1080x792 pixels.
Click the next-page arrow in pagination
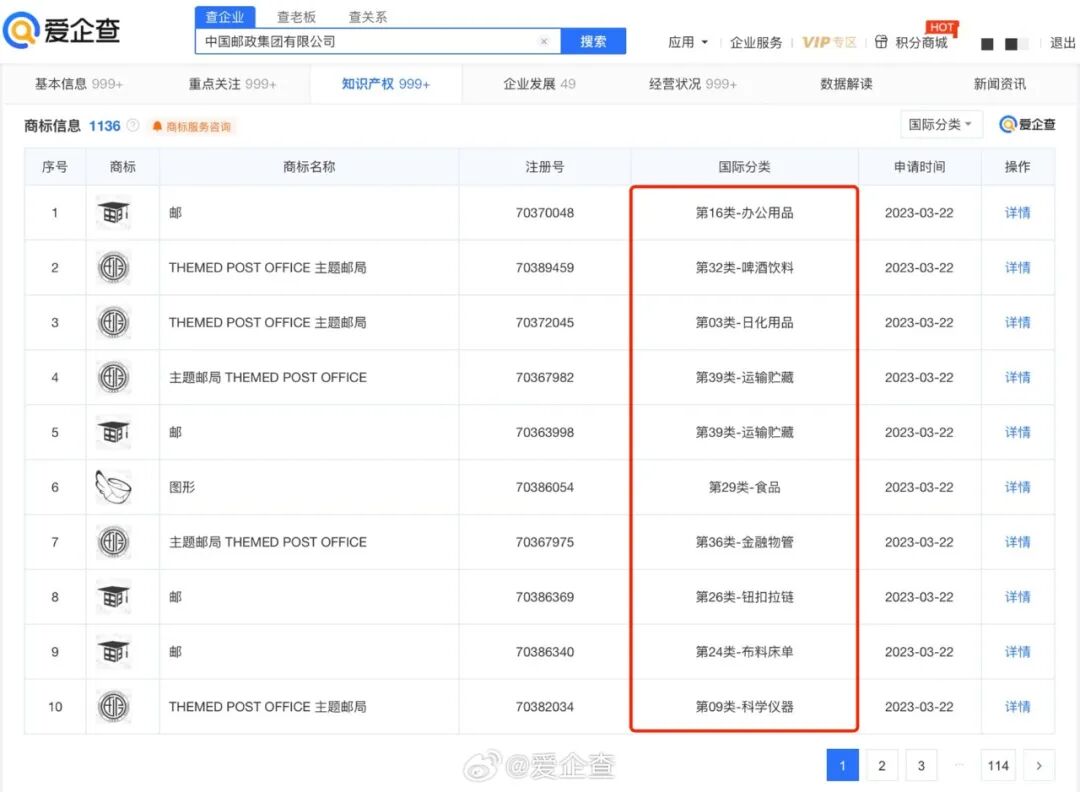1039,765
